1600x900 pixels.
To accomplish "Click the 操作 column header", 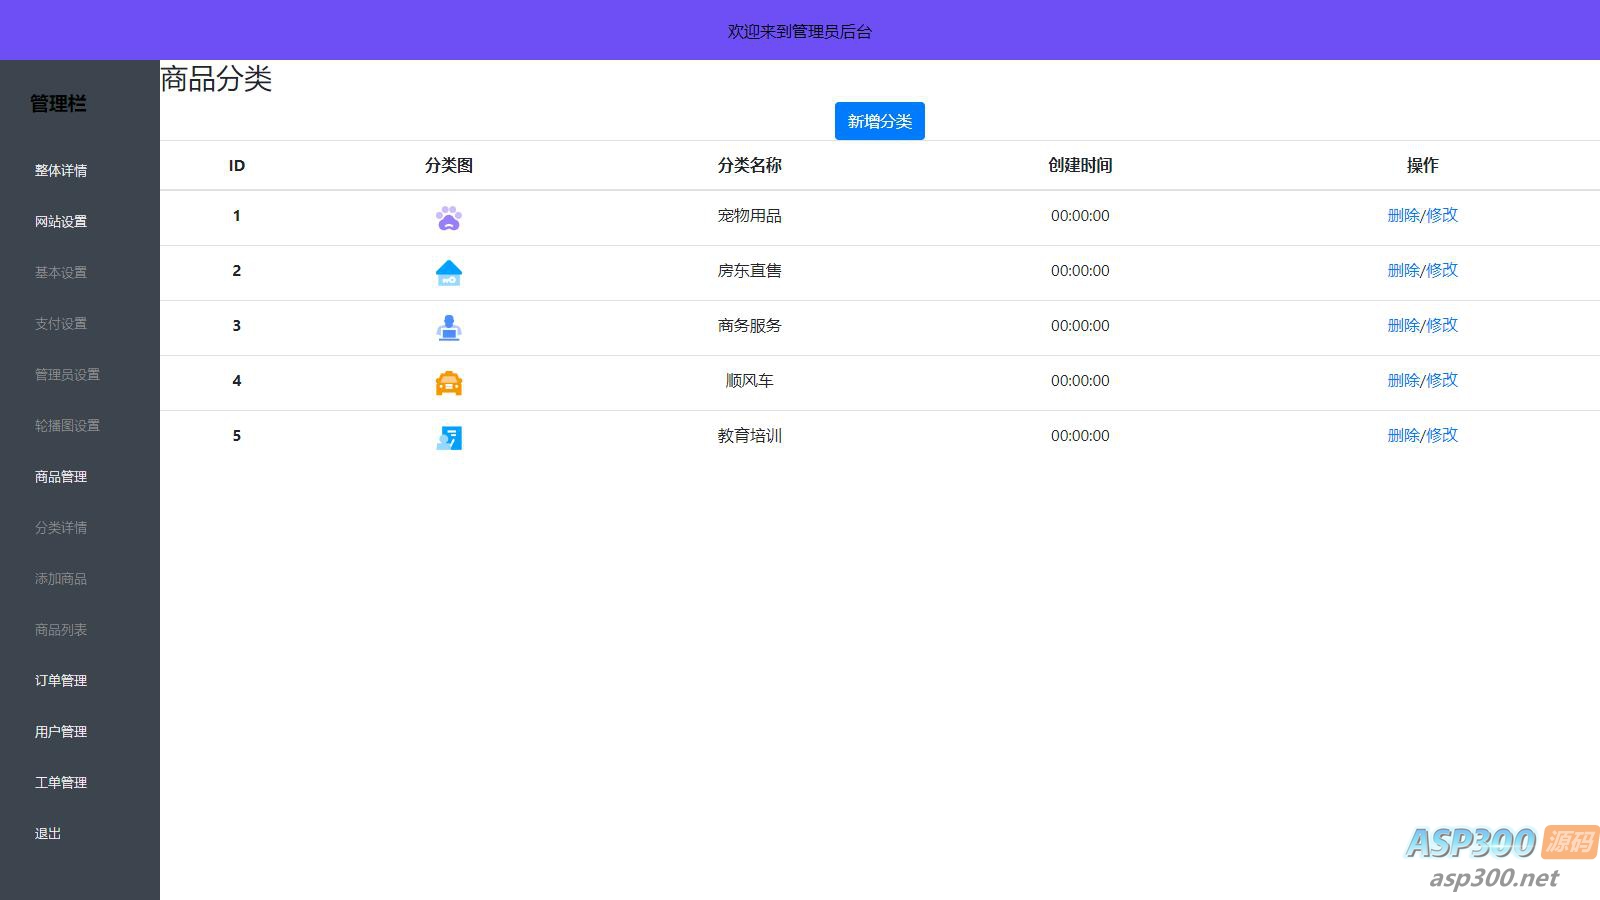I will pos(1422,165).
